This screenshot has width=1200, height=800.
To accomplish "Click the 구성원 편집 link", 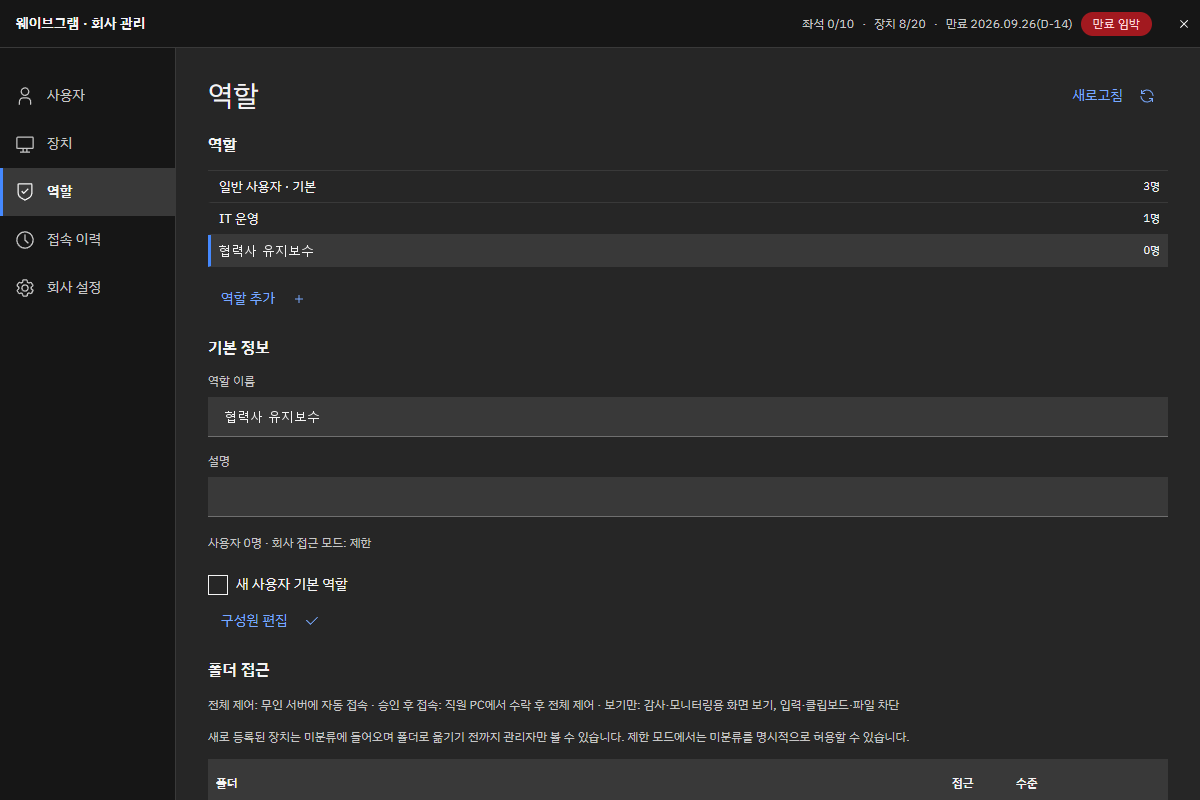I will pos(254,621).
